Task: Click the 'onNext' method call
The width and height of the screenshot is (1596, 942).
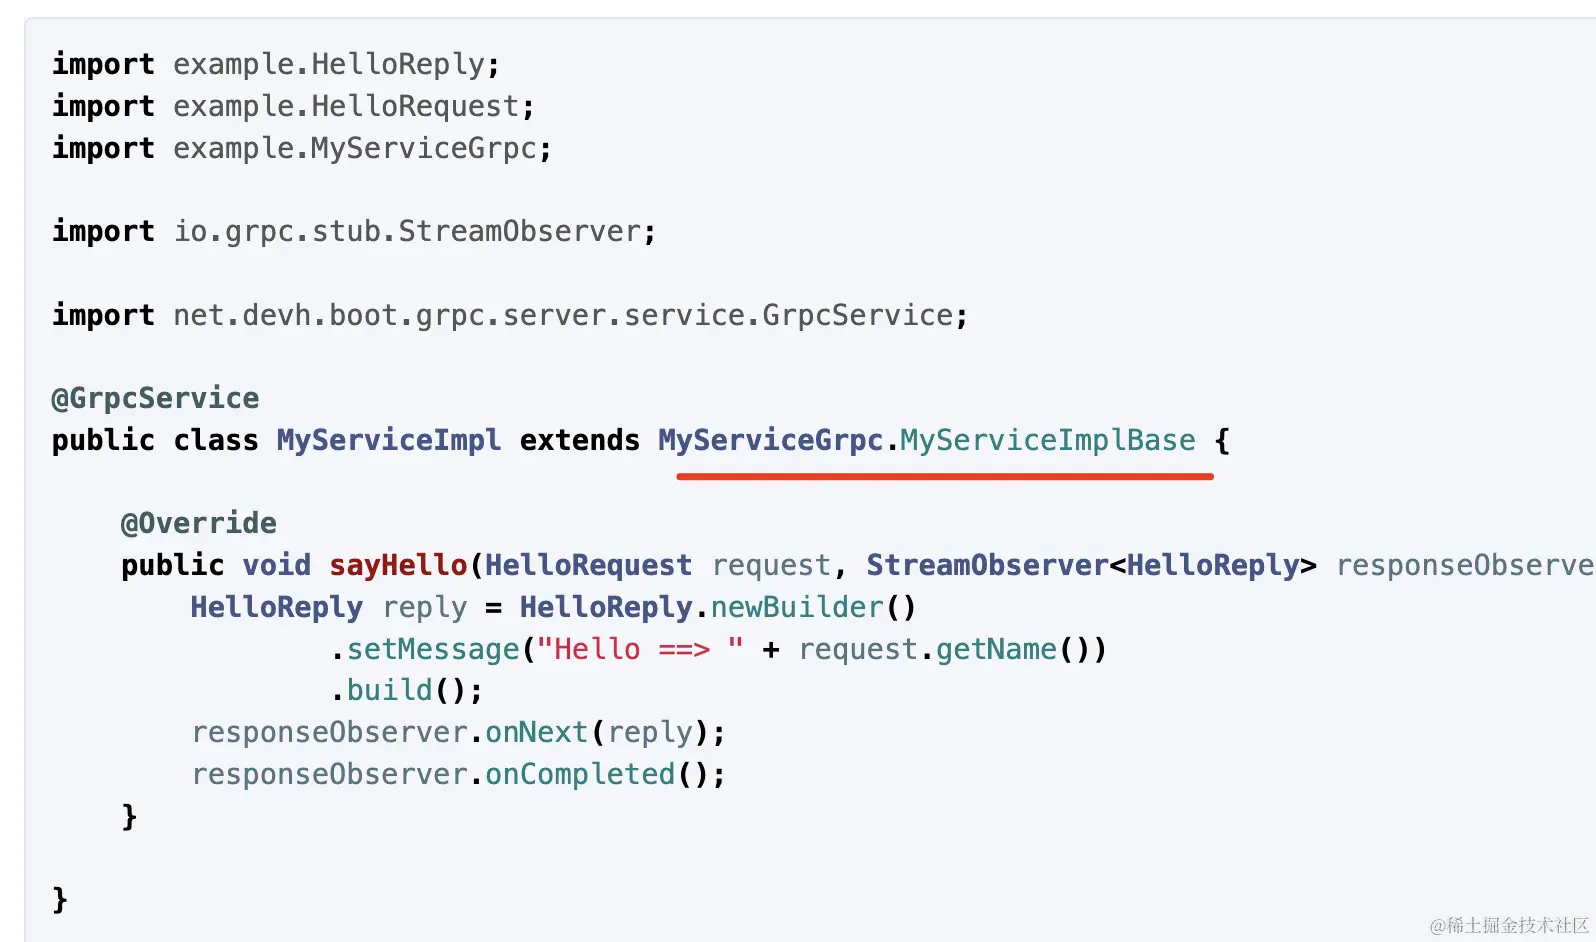Action: tap(537, 732)
